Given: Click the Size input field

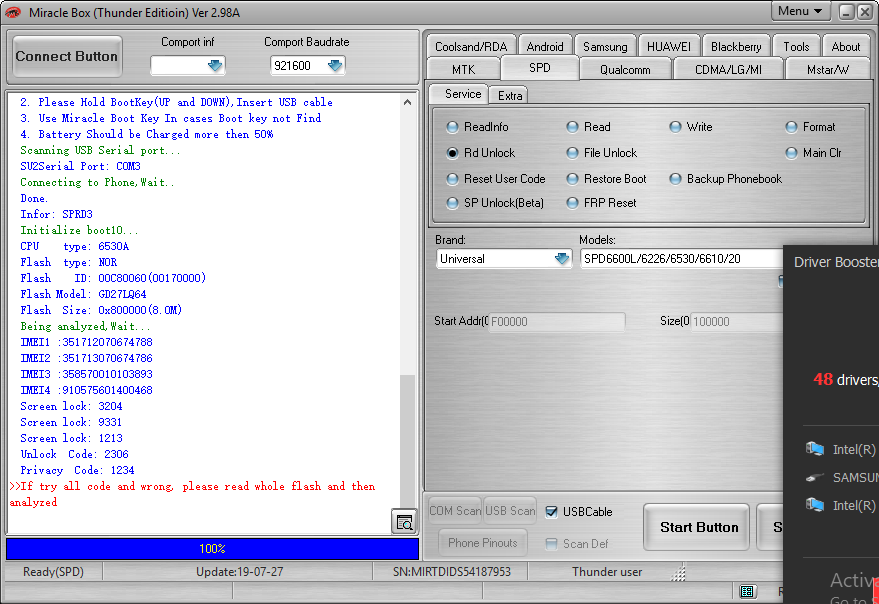Looking at the screenshot, I should coord(737,322).
